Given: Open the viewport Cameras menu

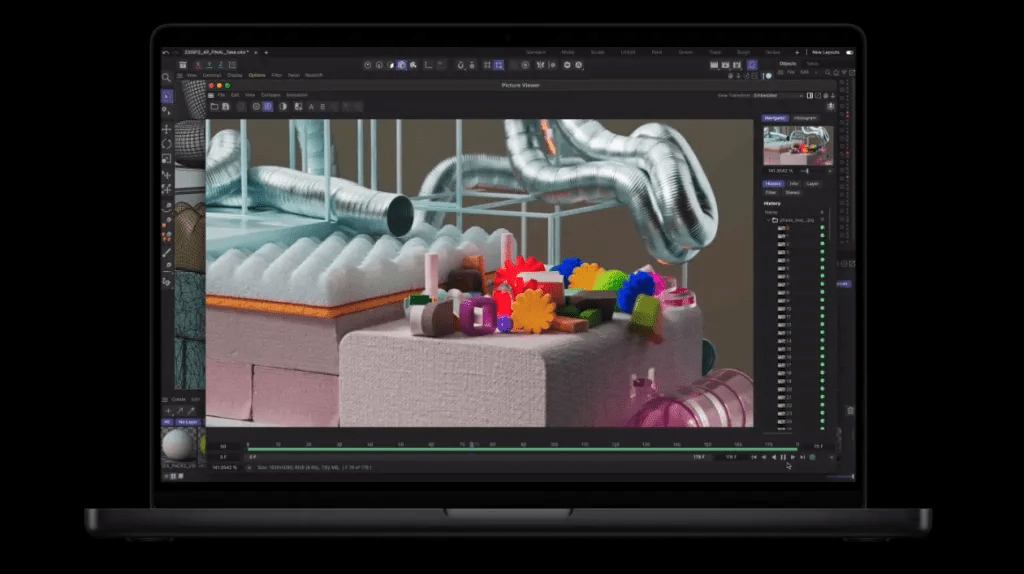Looking at the screenshot, I should (212, 75).
